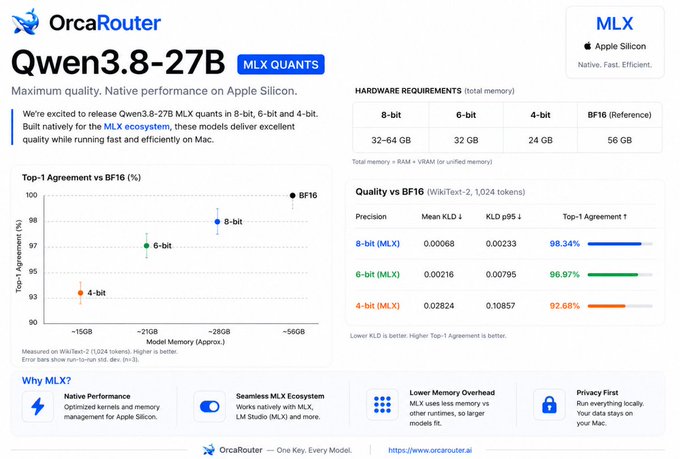Click the lightning bolt Native Performance icon
This screenshot has width=680, height=459.
[x=38, y=407]
